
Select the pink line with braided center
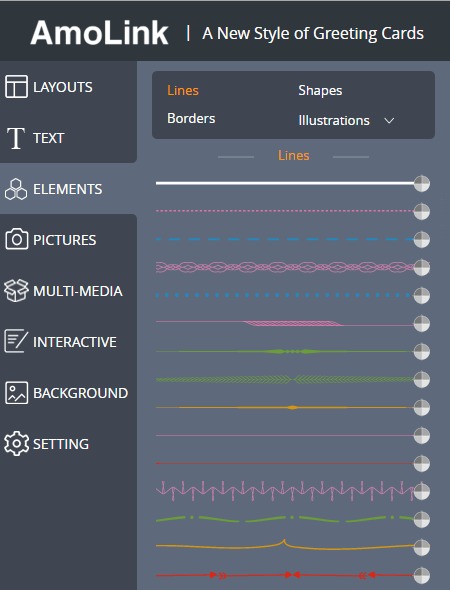(x=285, y=323)
